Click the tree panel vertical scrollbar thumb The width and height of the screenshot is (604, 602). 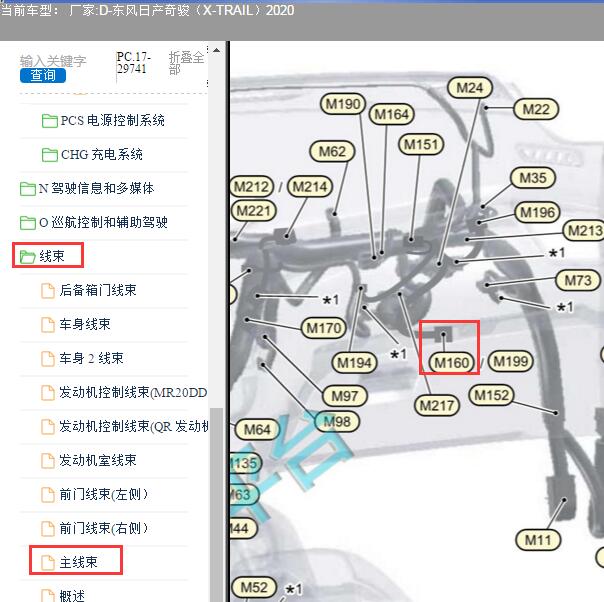[218, 505]
